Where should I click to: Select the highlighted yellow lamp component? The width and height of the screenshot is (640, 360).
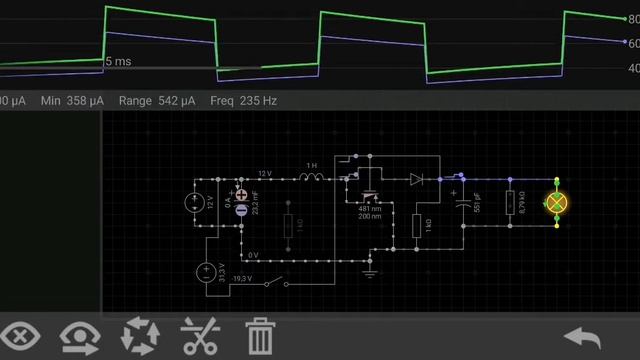[x=557, y=203]
